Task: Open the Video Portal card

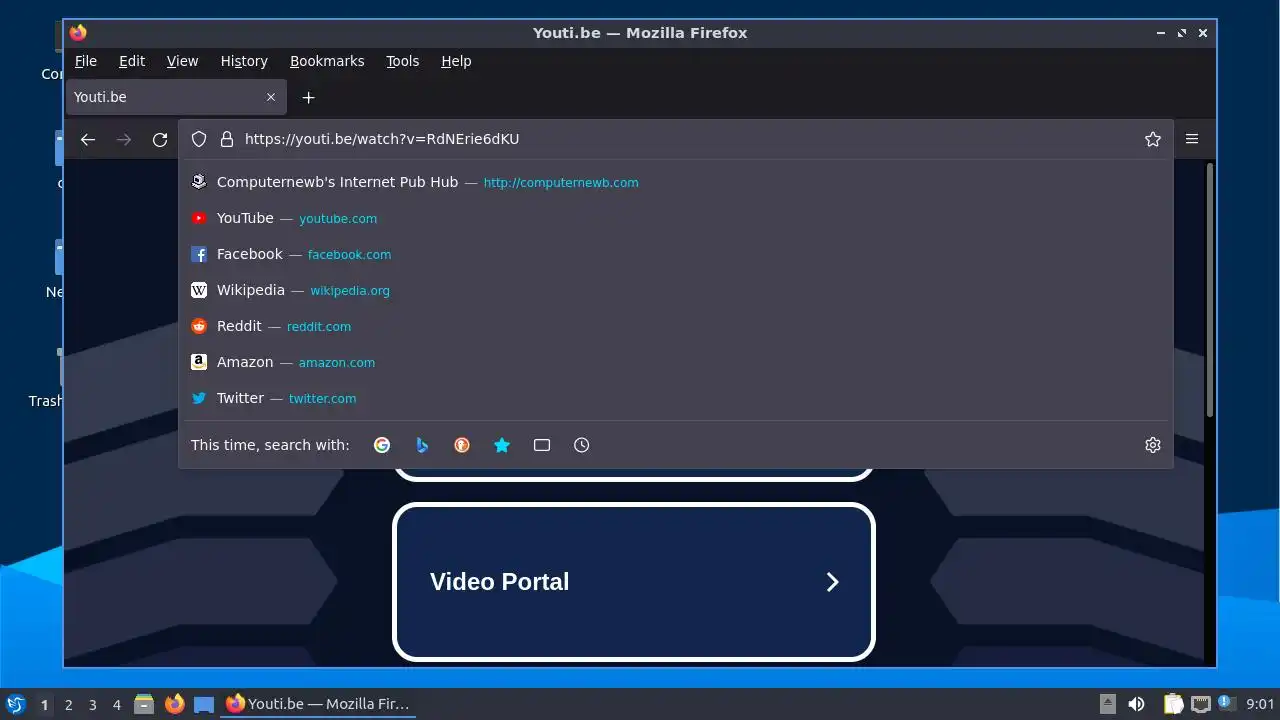Action: [634, 582]
